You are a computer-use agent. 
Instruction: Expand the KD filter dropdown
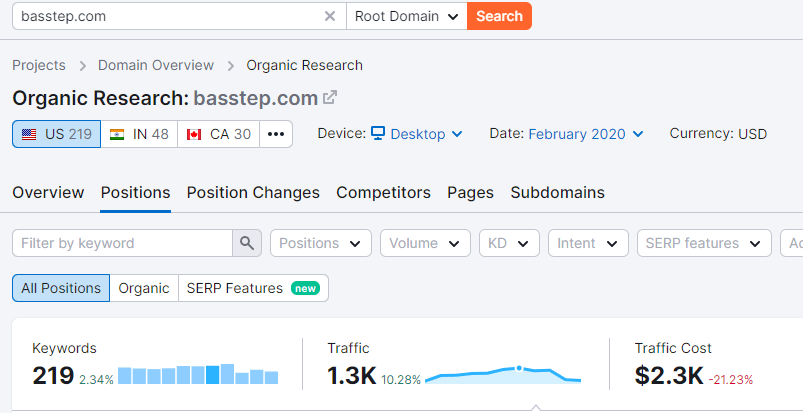coord(509,243)
